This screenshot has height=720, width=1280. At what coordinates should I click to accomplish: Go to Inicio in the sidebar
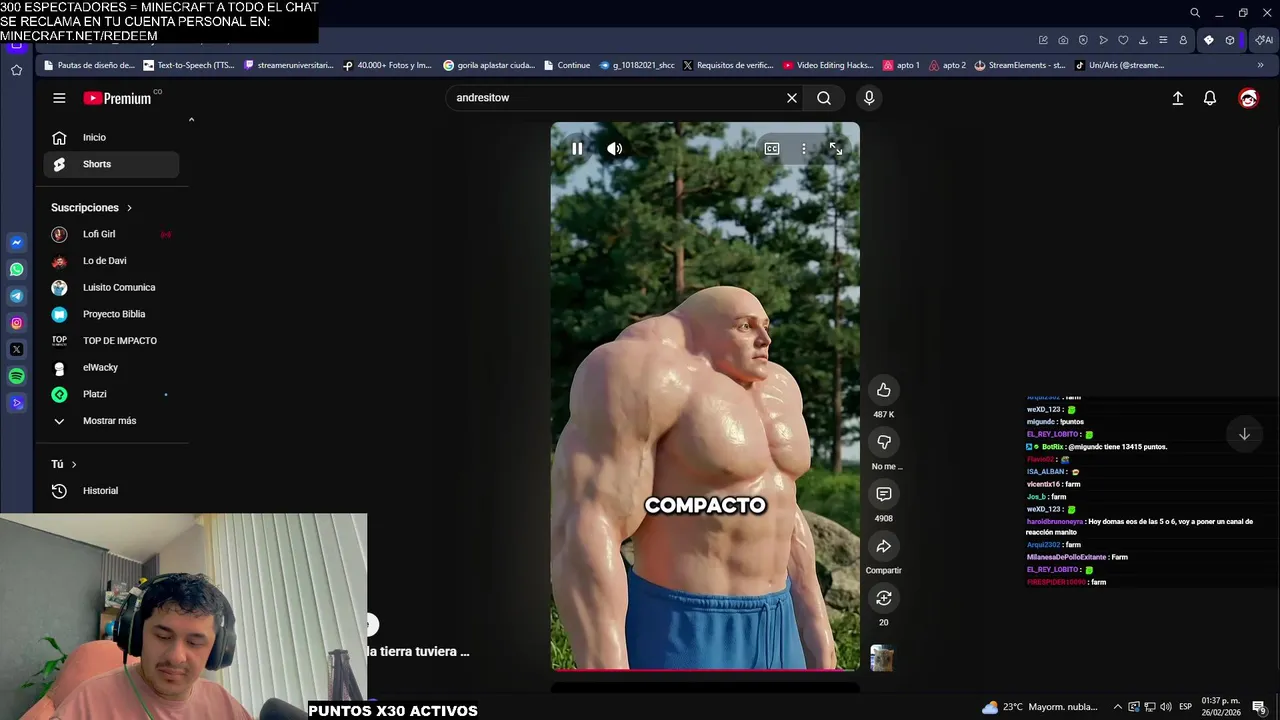tap(111, 137)
